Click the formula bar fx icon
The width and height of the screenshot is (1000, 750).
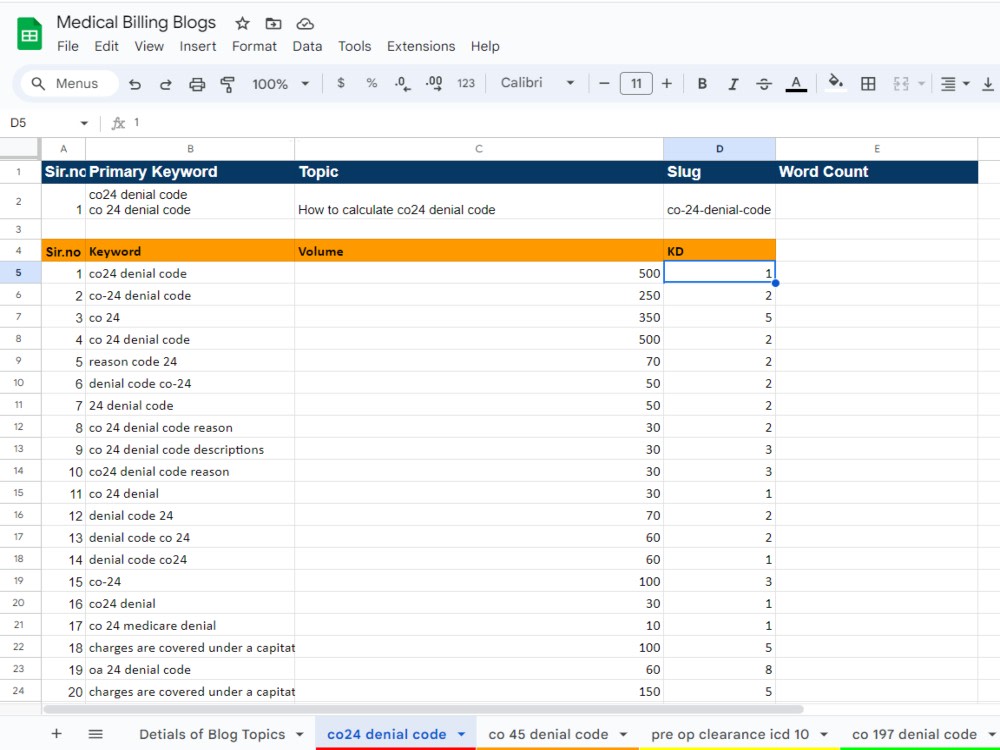118,123
